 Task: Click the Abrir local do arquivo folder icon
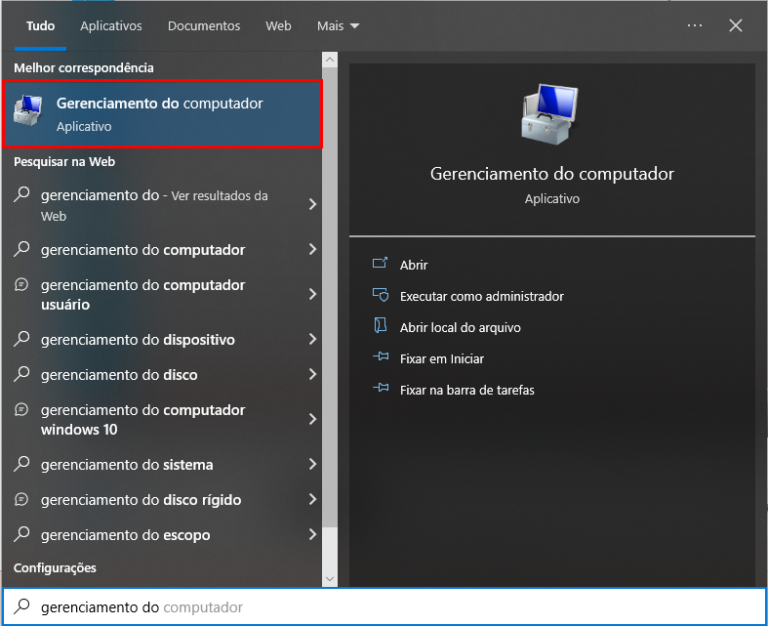point(380,327)
